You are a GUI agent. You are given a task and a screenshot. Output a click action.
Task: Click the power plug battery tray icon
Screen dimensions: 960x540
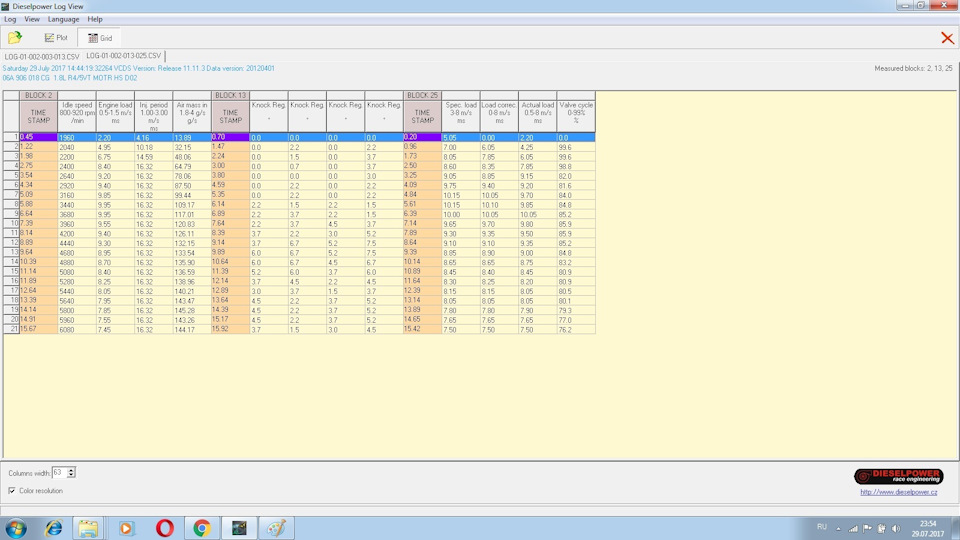(x=882, y=528)
